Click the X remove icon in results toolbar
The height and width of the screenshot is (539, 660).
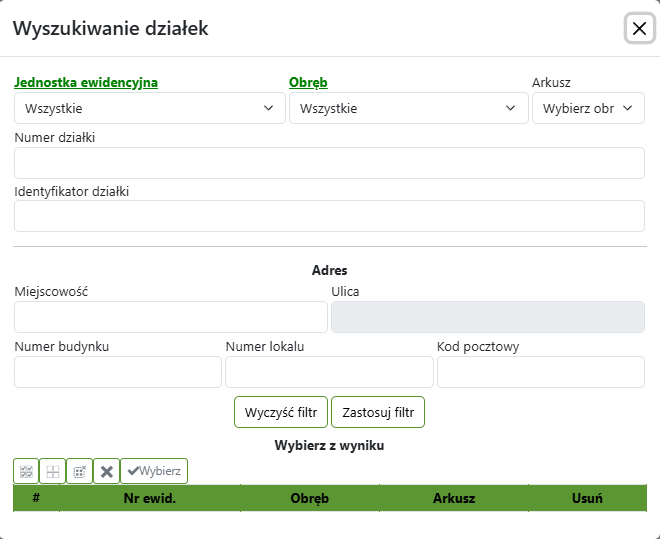(x=107, y=471)
